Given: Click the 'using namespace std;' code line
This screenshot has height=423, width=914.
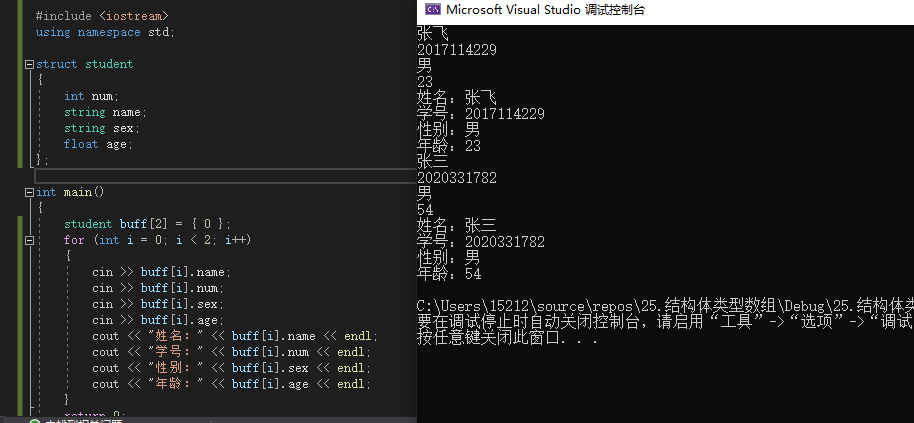Looking at the screenshot, I should [x=105, y=32].
